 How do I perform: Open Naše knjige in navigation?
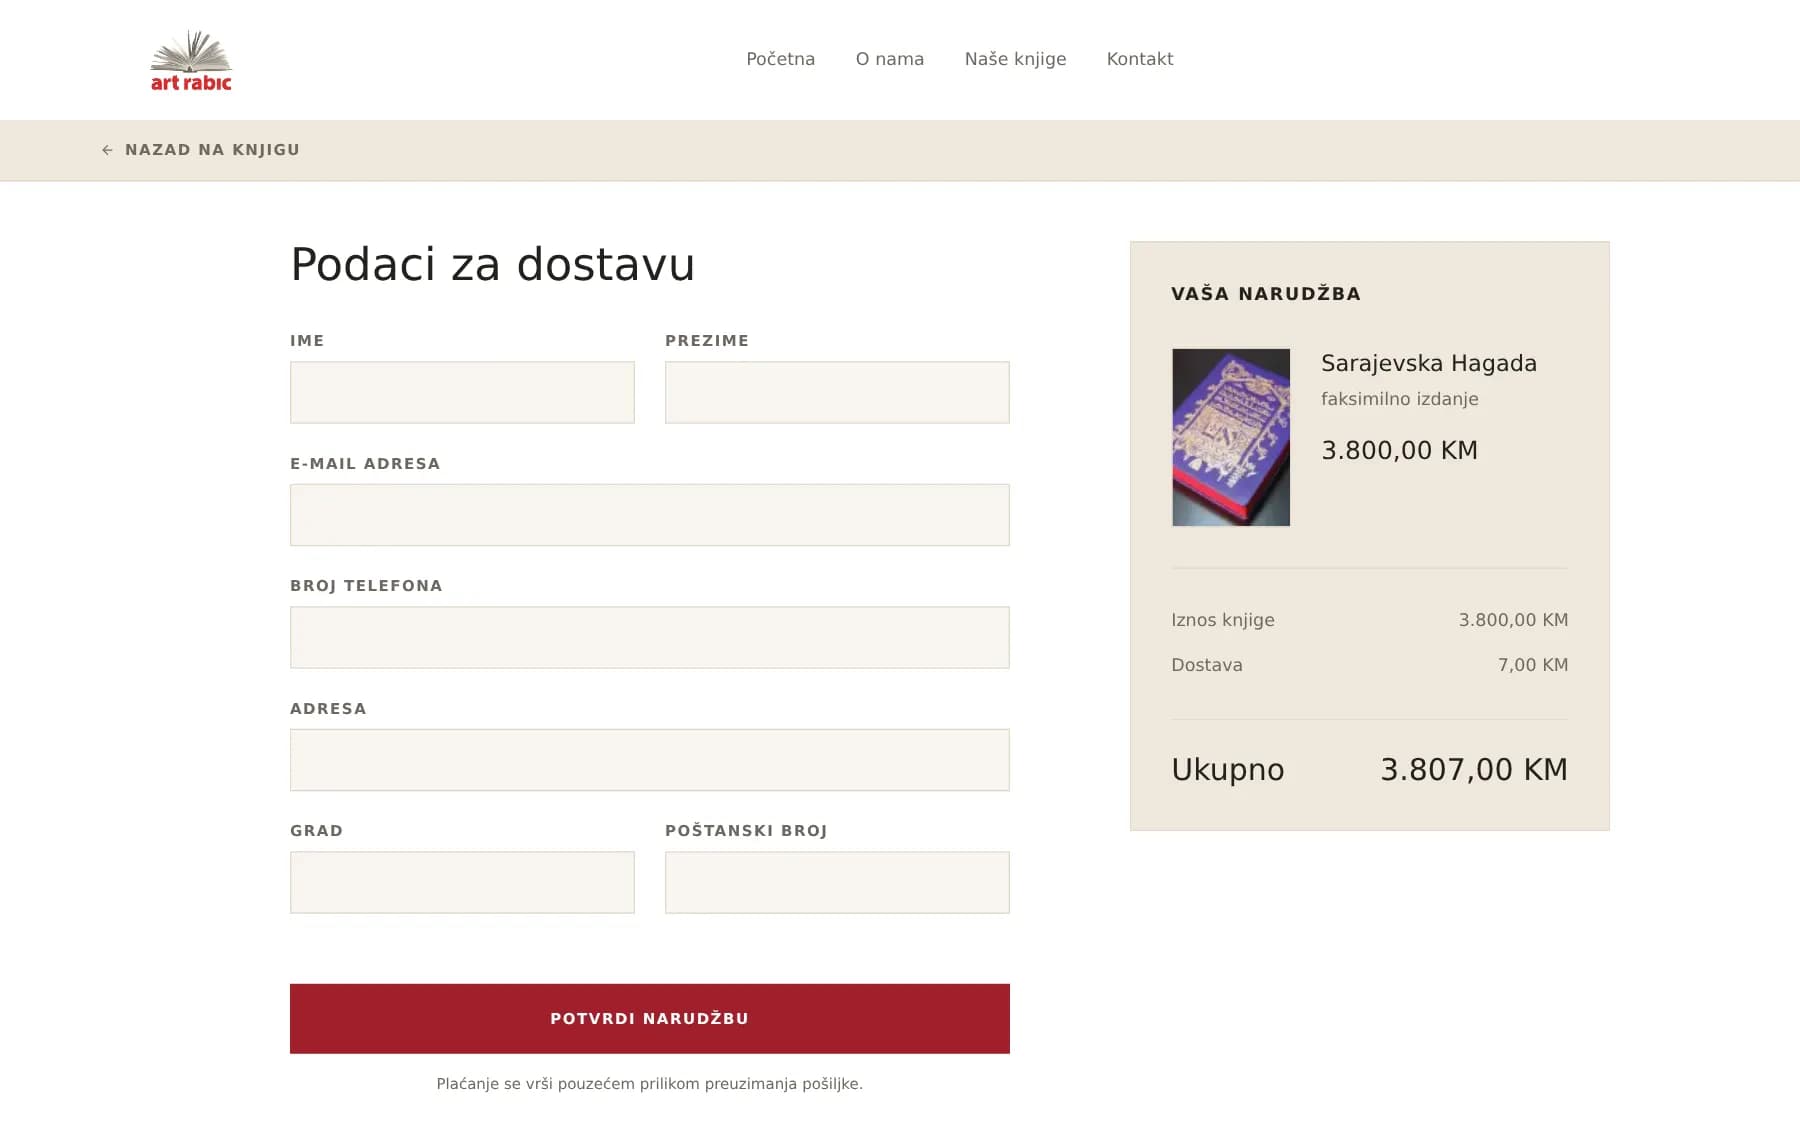(1015, 59)
